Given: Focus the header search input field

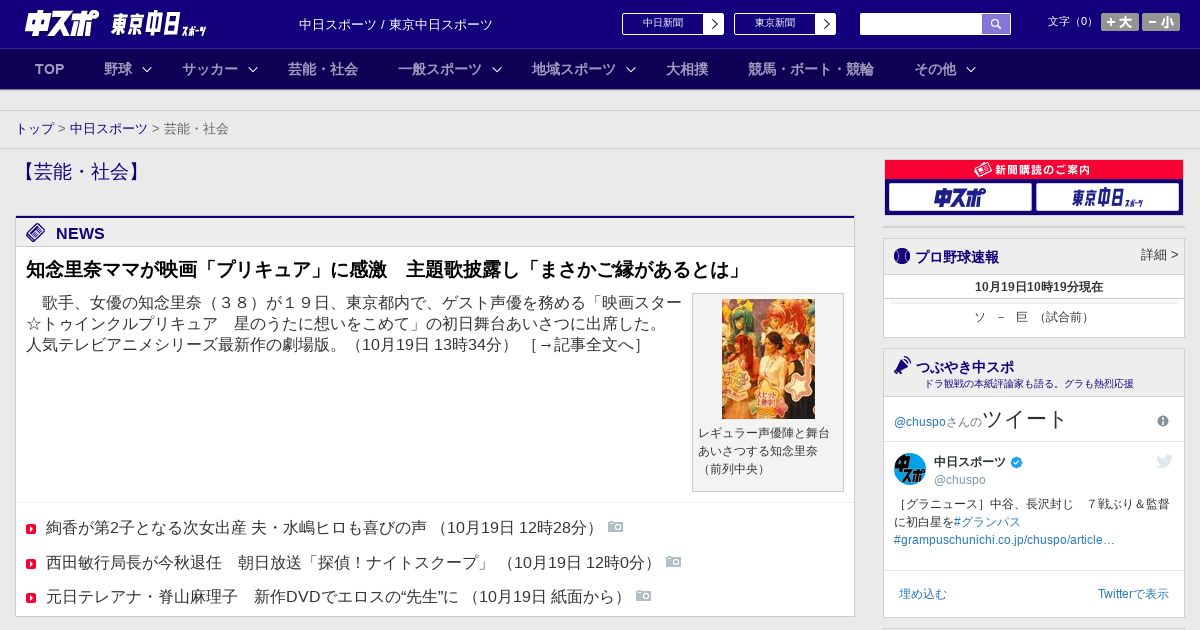Looking at the screenshot, I should click(x=921, y=24).
